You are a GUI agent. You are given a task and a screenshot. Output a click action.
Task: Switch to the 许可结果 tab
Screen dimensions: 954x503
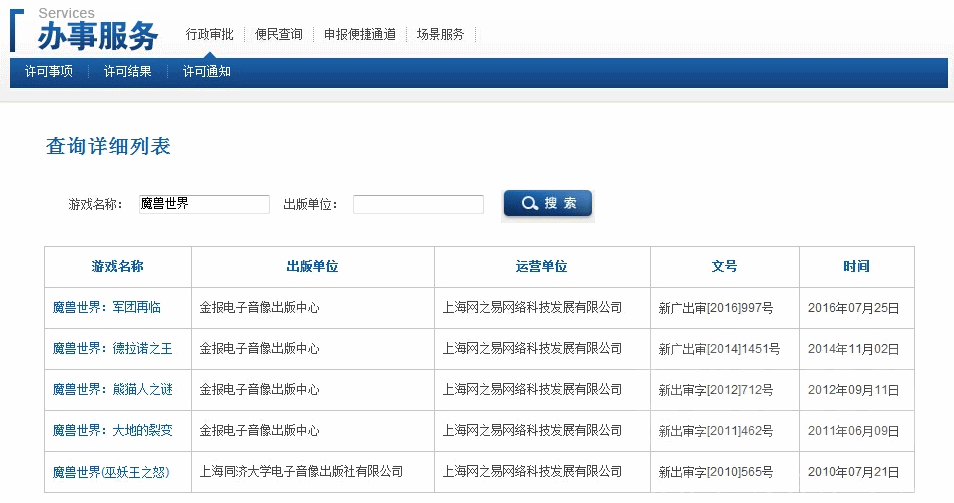coord(128,72)
